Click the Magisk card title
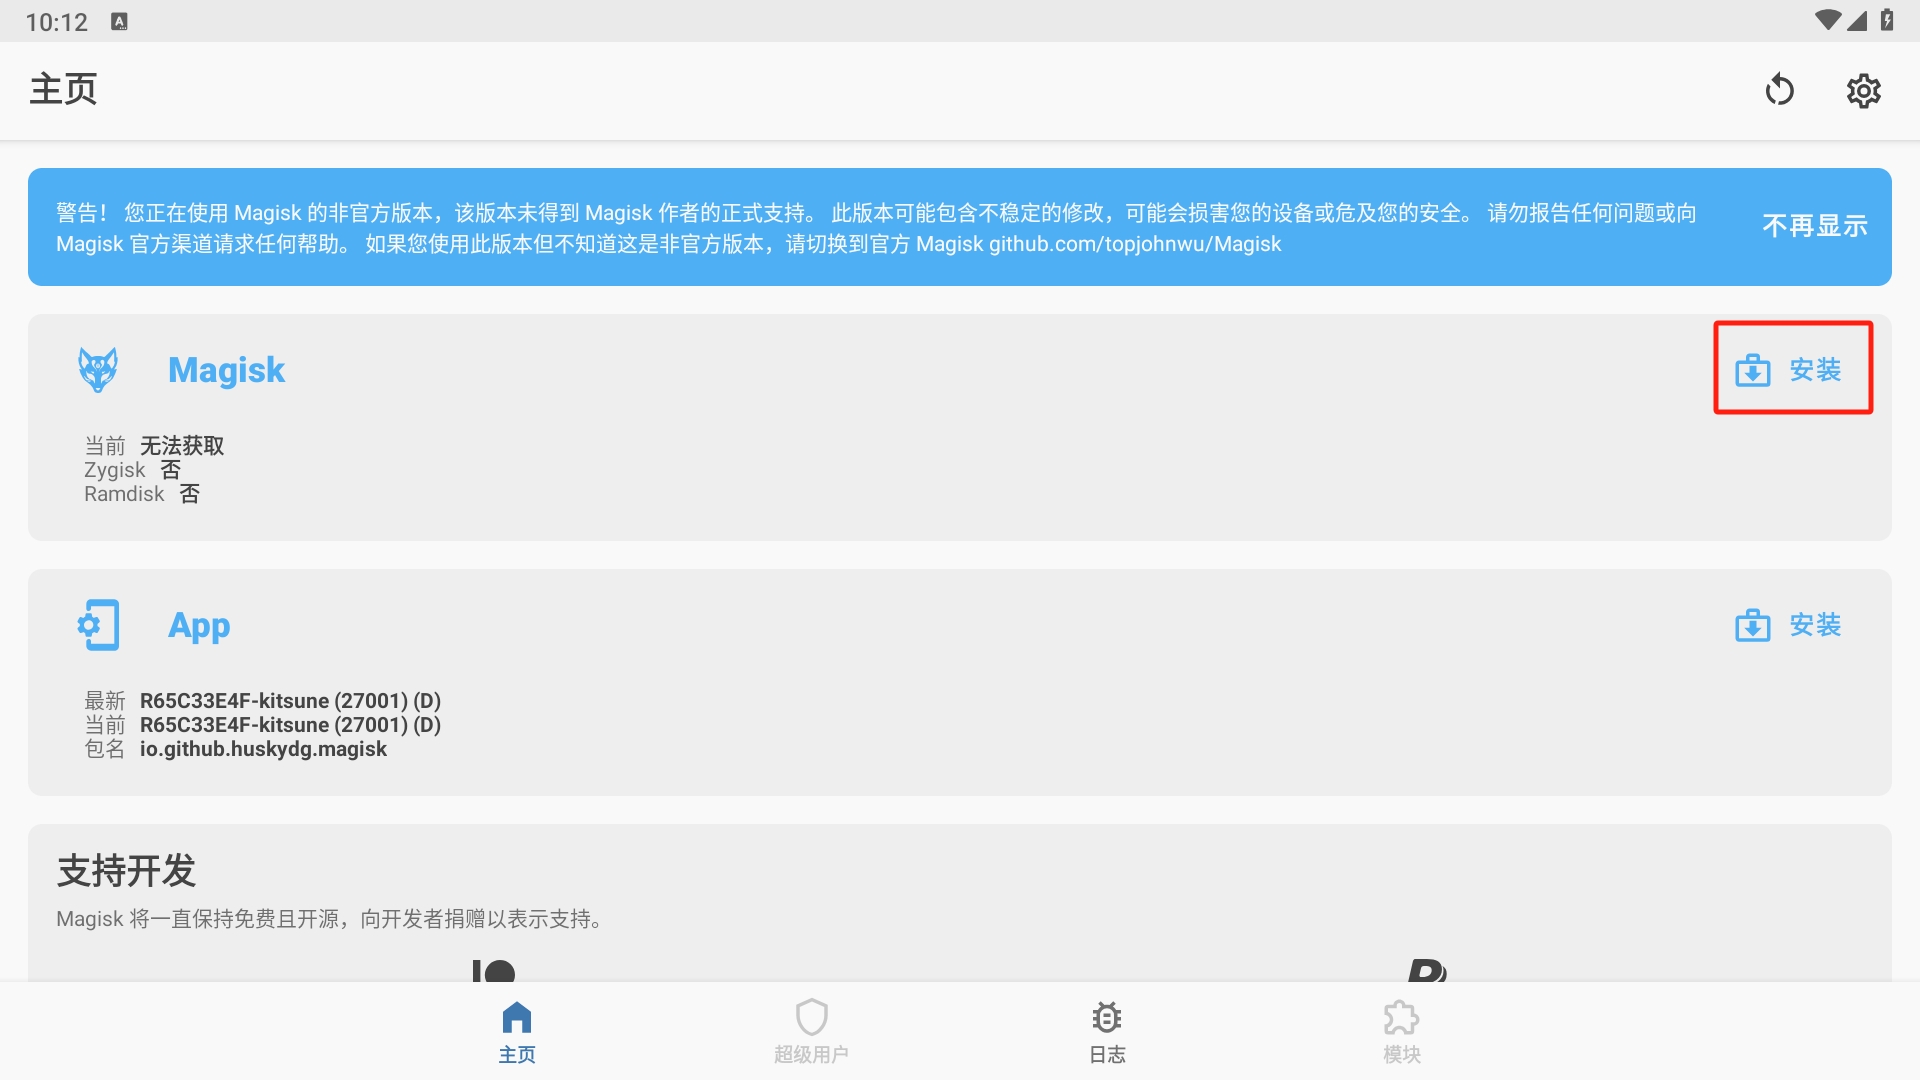 226,370
